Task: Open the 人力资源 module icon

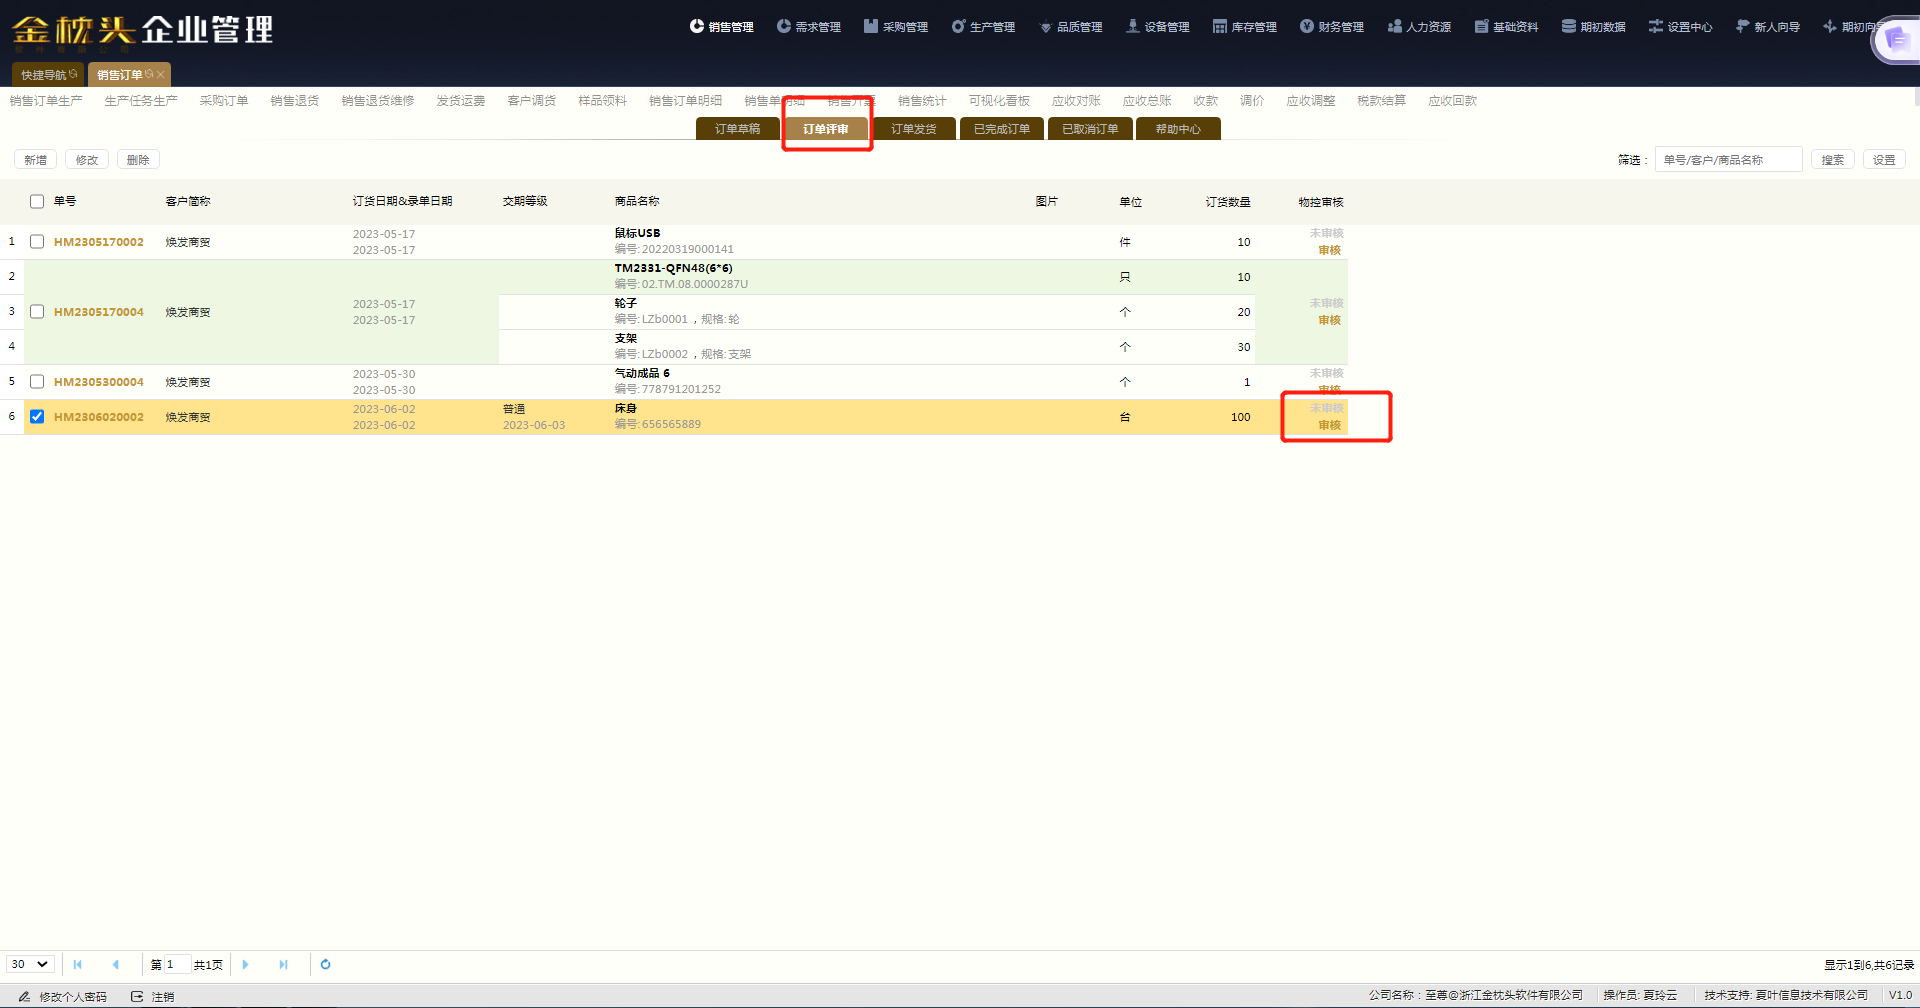Action: point(1395,26)
